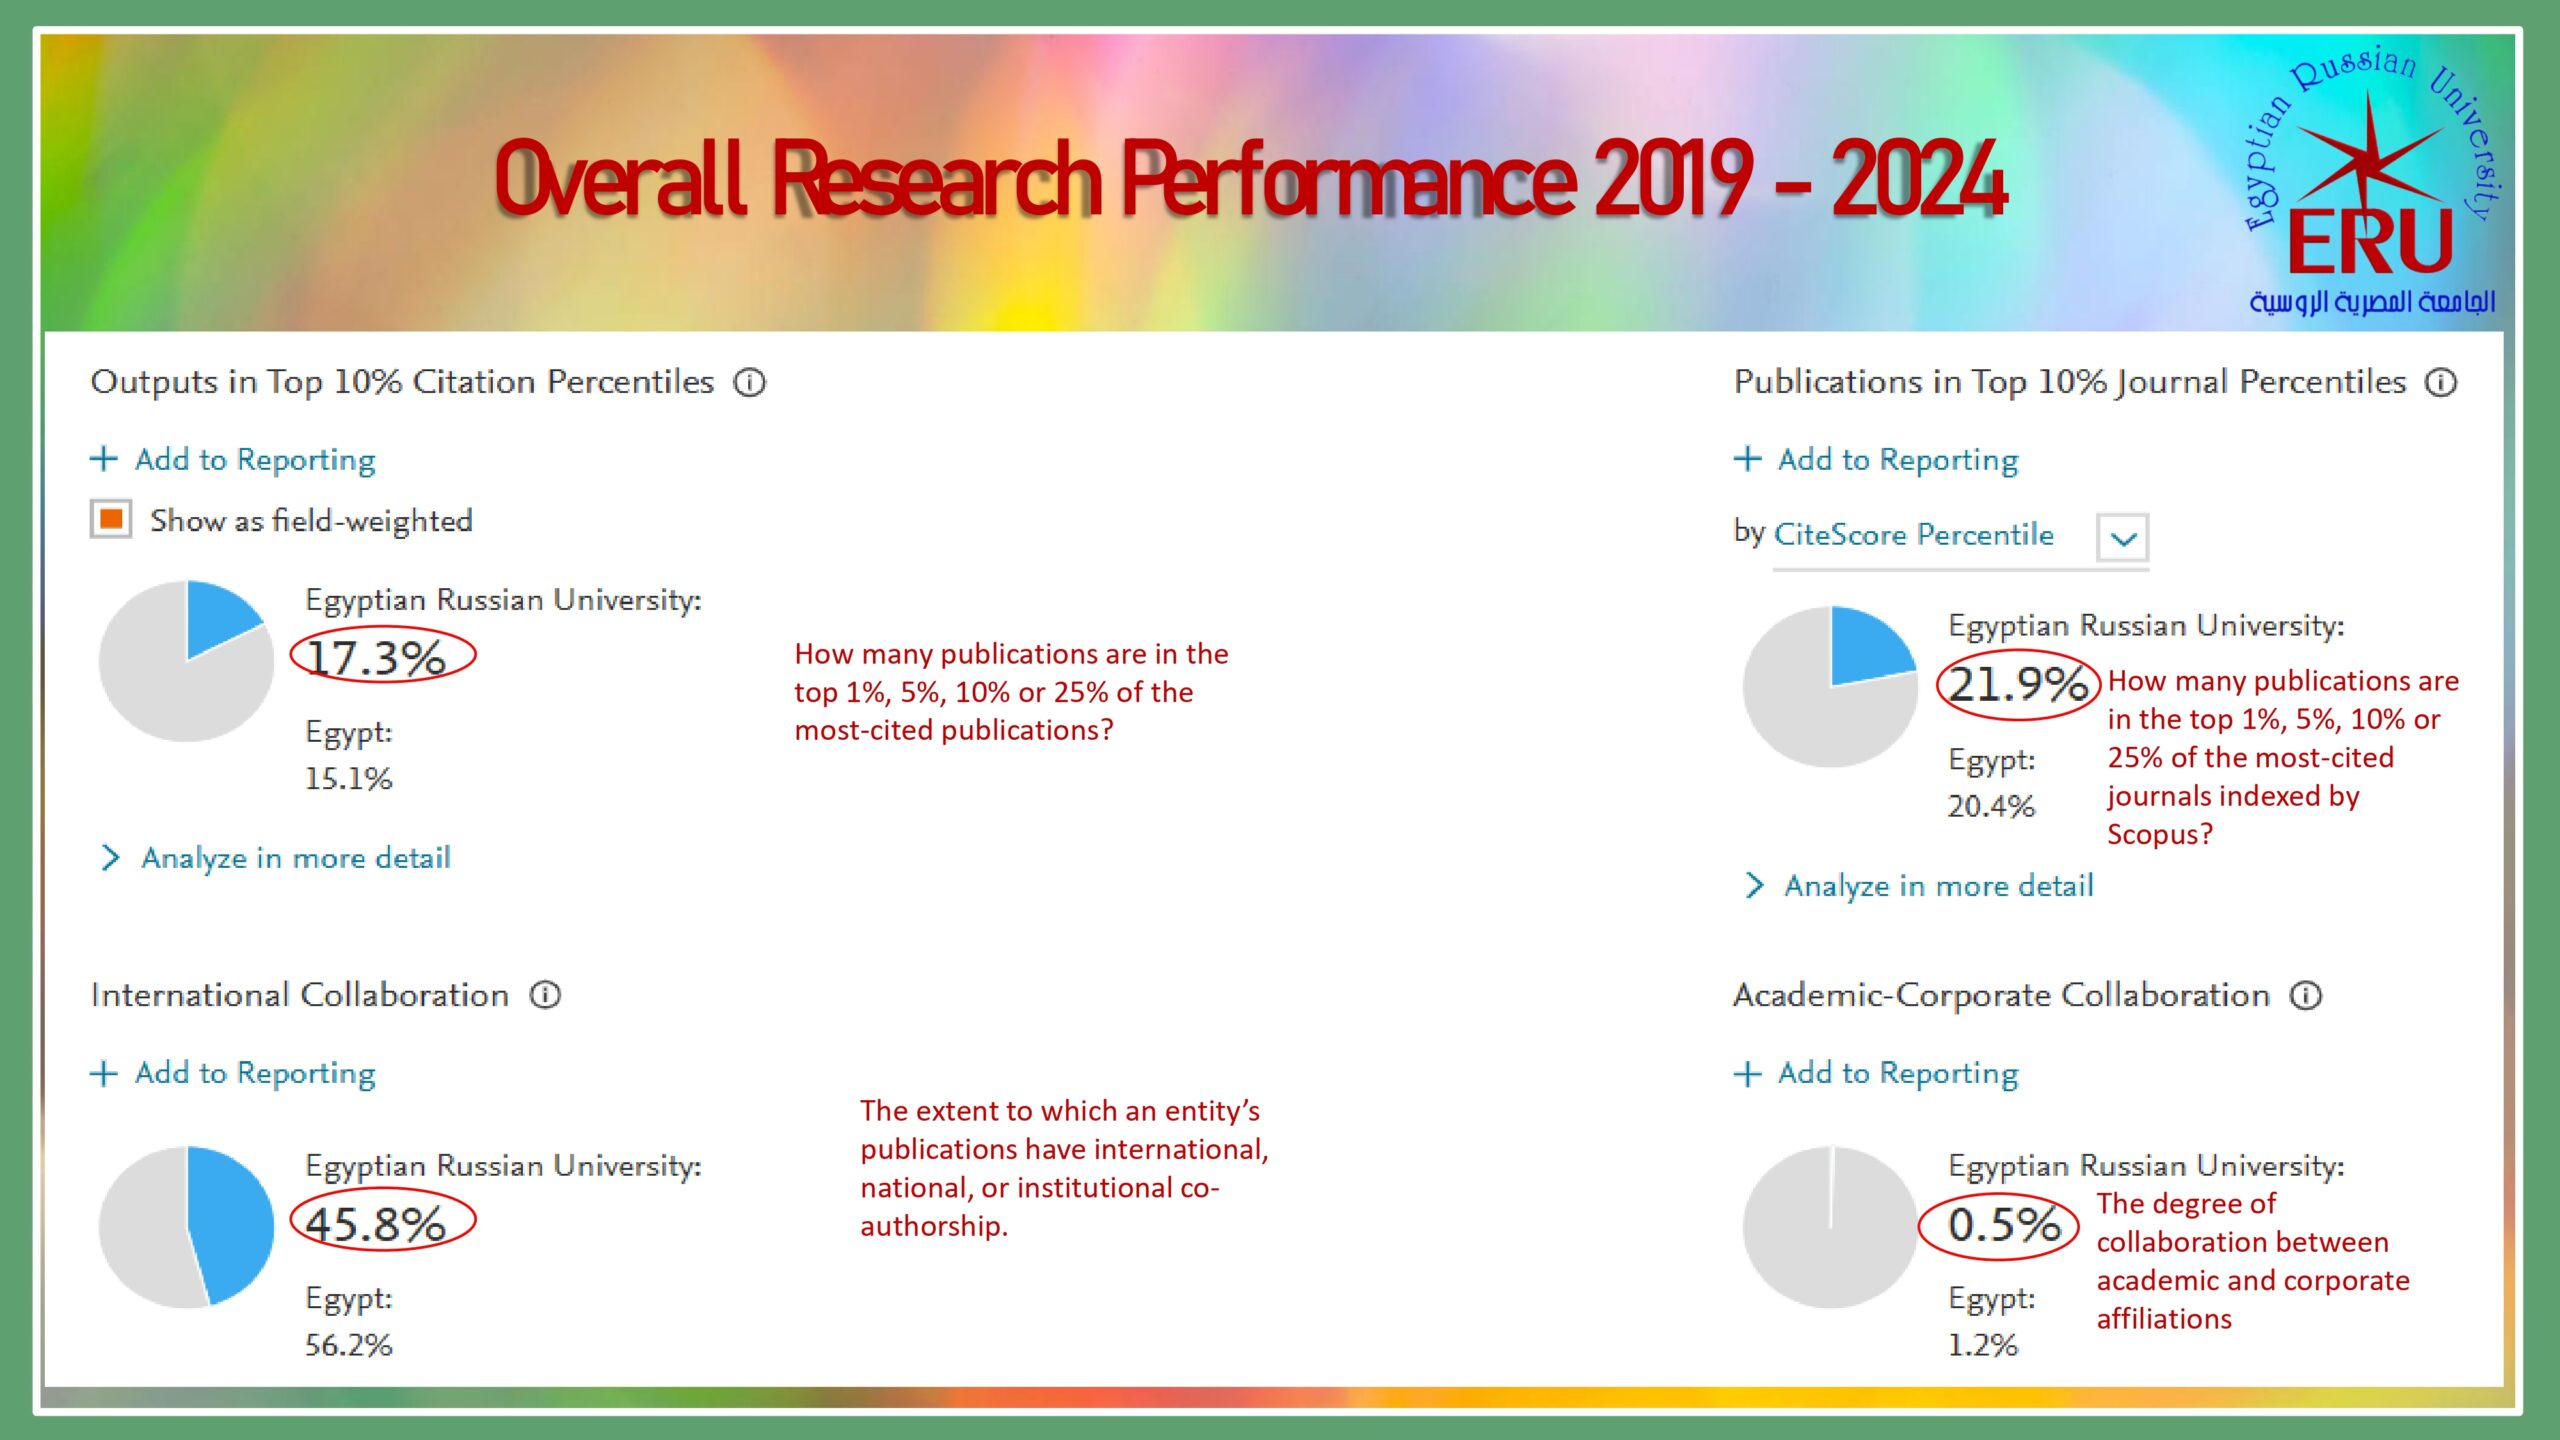Open info icon for Outputs in Top 10% Citation Percentiles

(749, 382)
